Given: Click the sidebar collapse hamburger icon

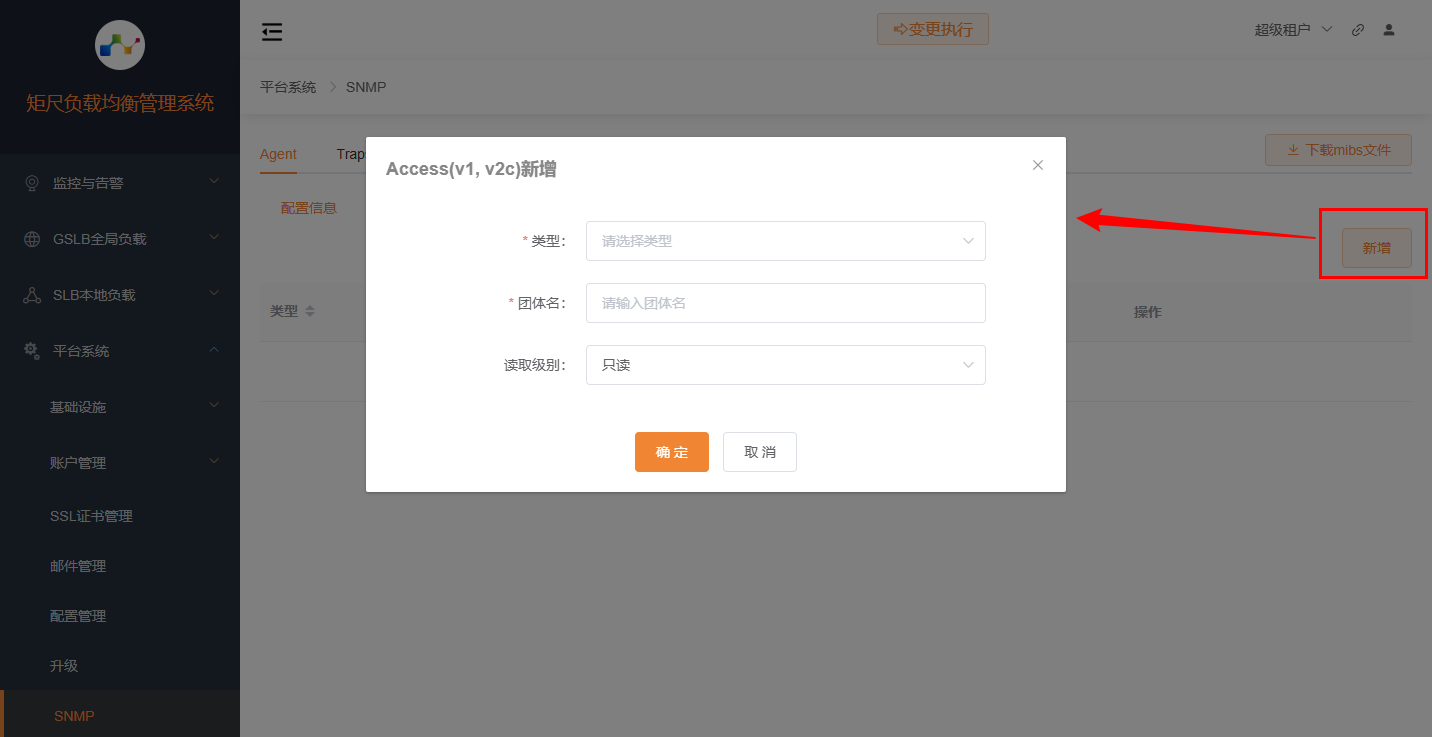Looking at the screenshot, I should [x=271, y=31].
